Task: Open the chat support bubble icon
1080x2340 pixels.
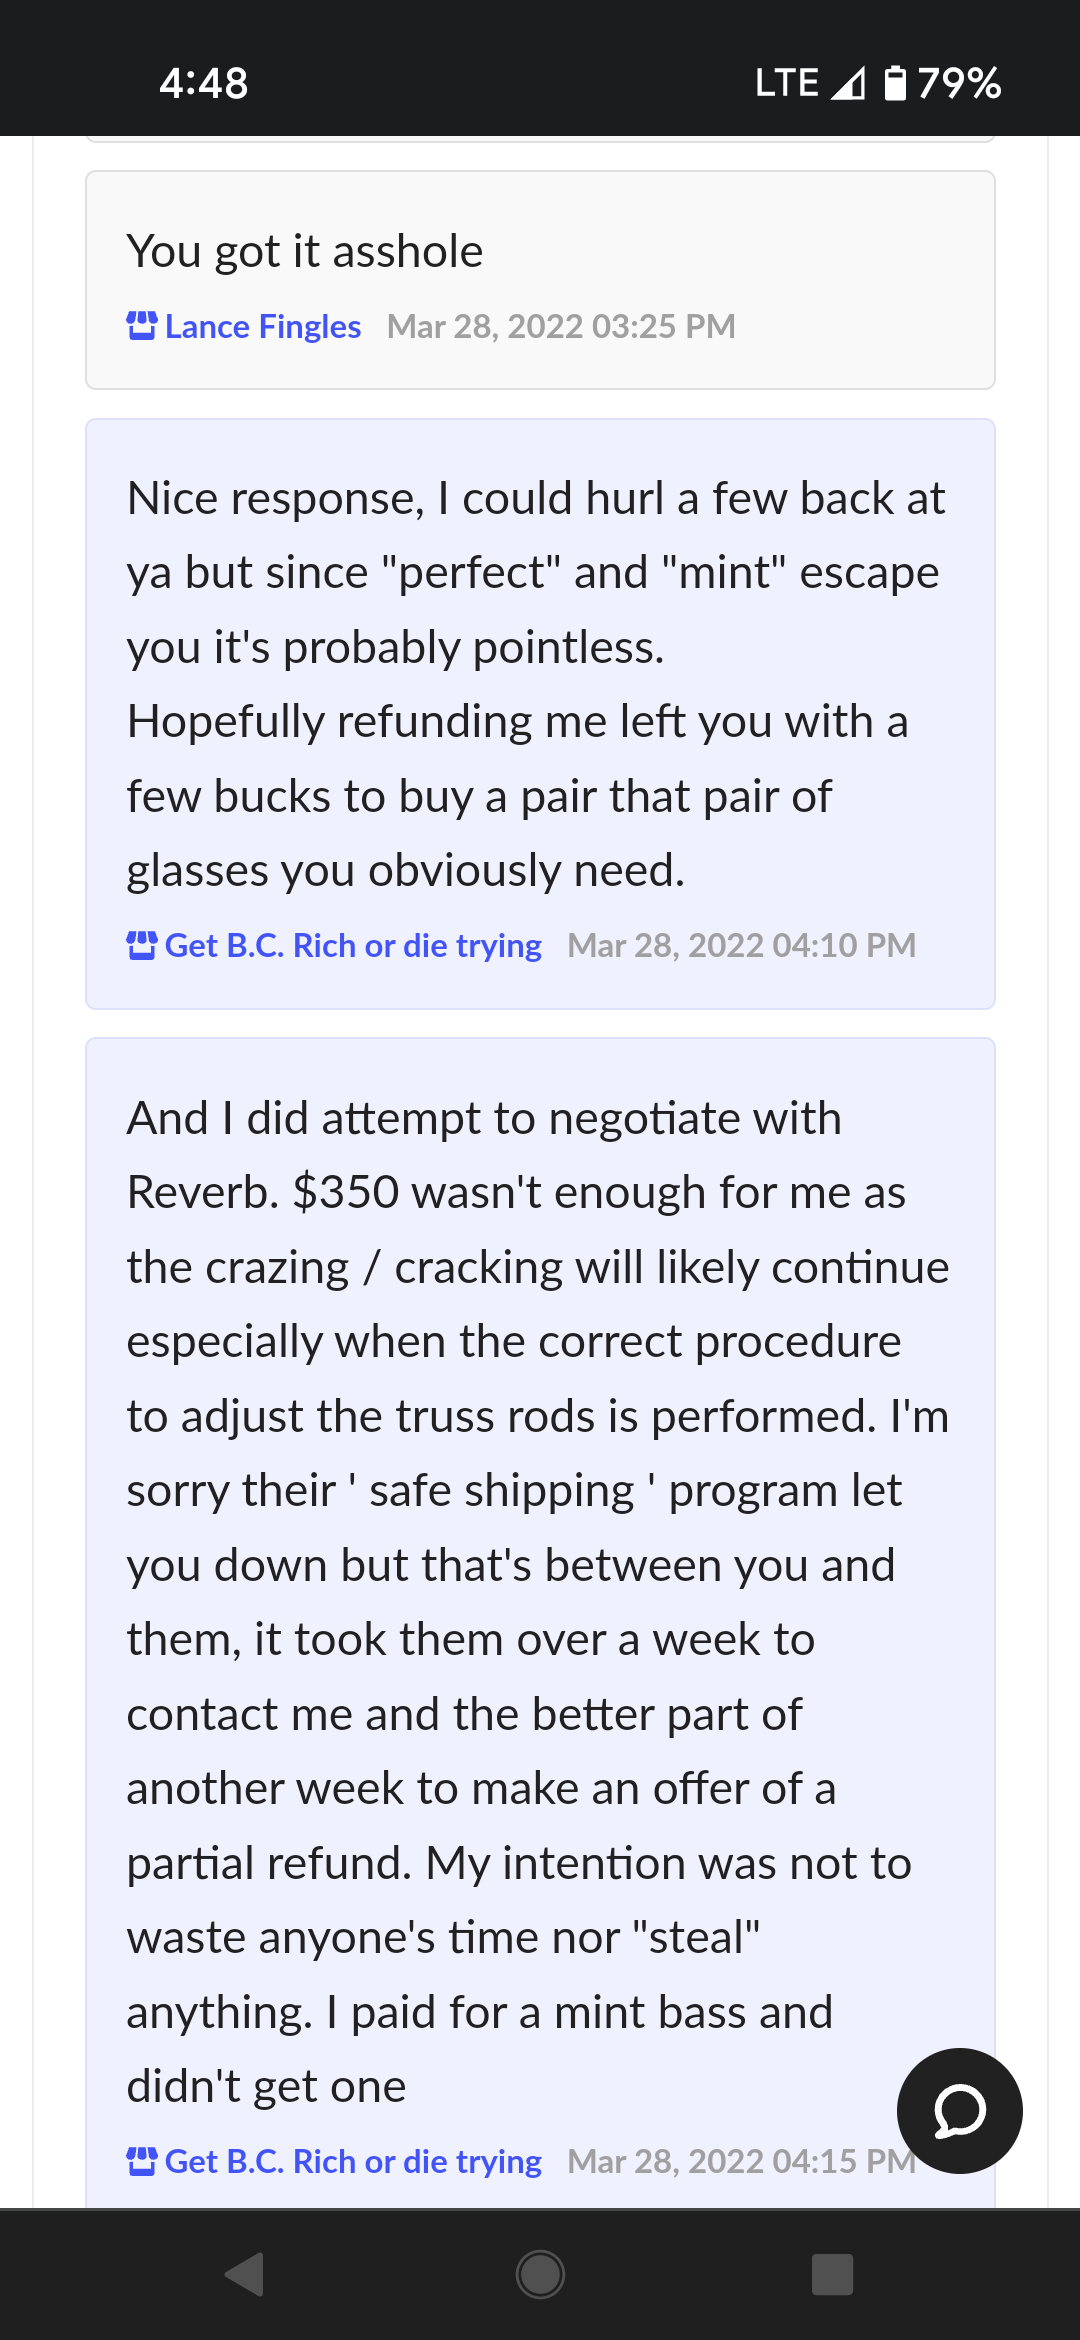Action: 959,2111
